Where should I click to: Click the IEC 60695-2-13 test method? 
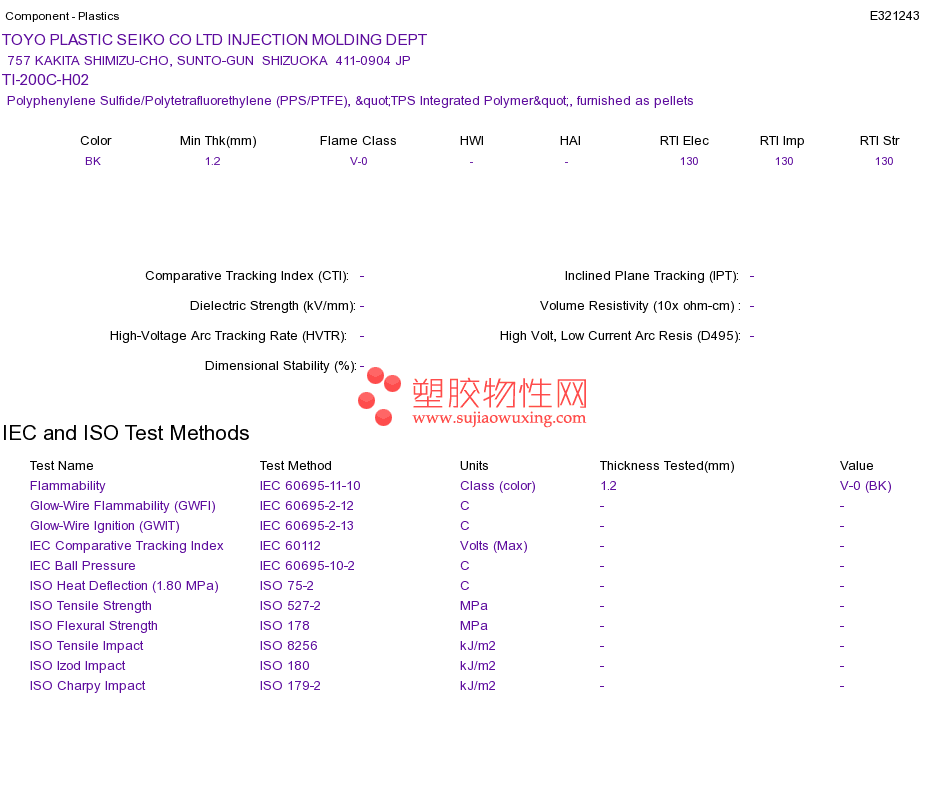307,525
